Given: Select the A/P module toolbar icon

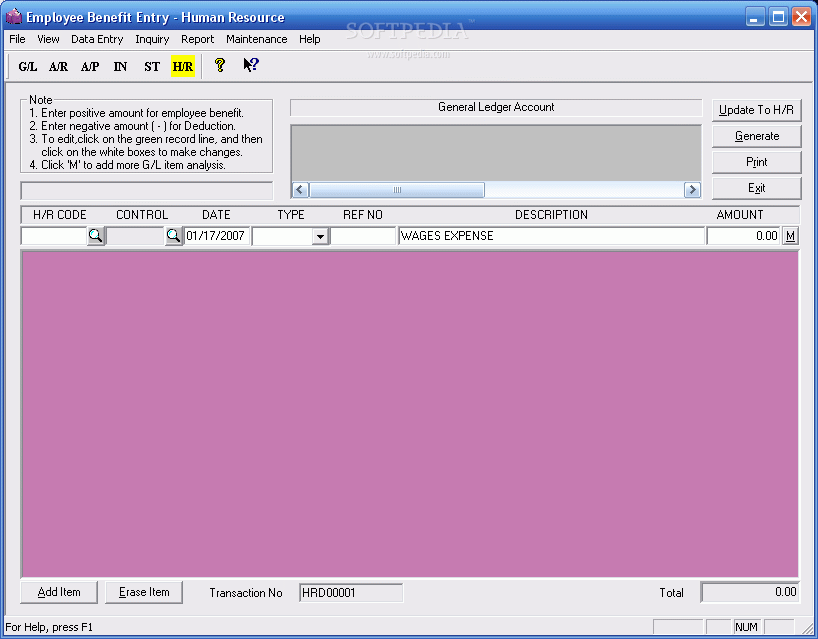Looking at the screenshot, I should pyautogui.click(x=90, y=66).
